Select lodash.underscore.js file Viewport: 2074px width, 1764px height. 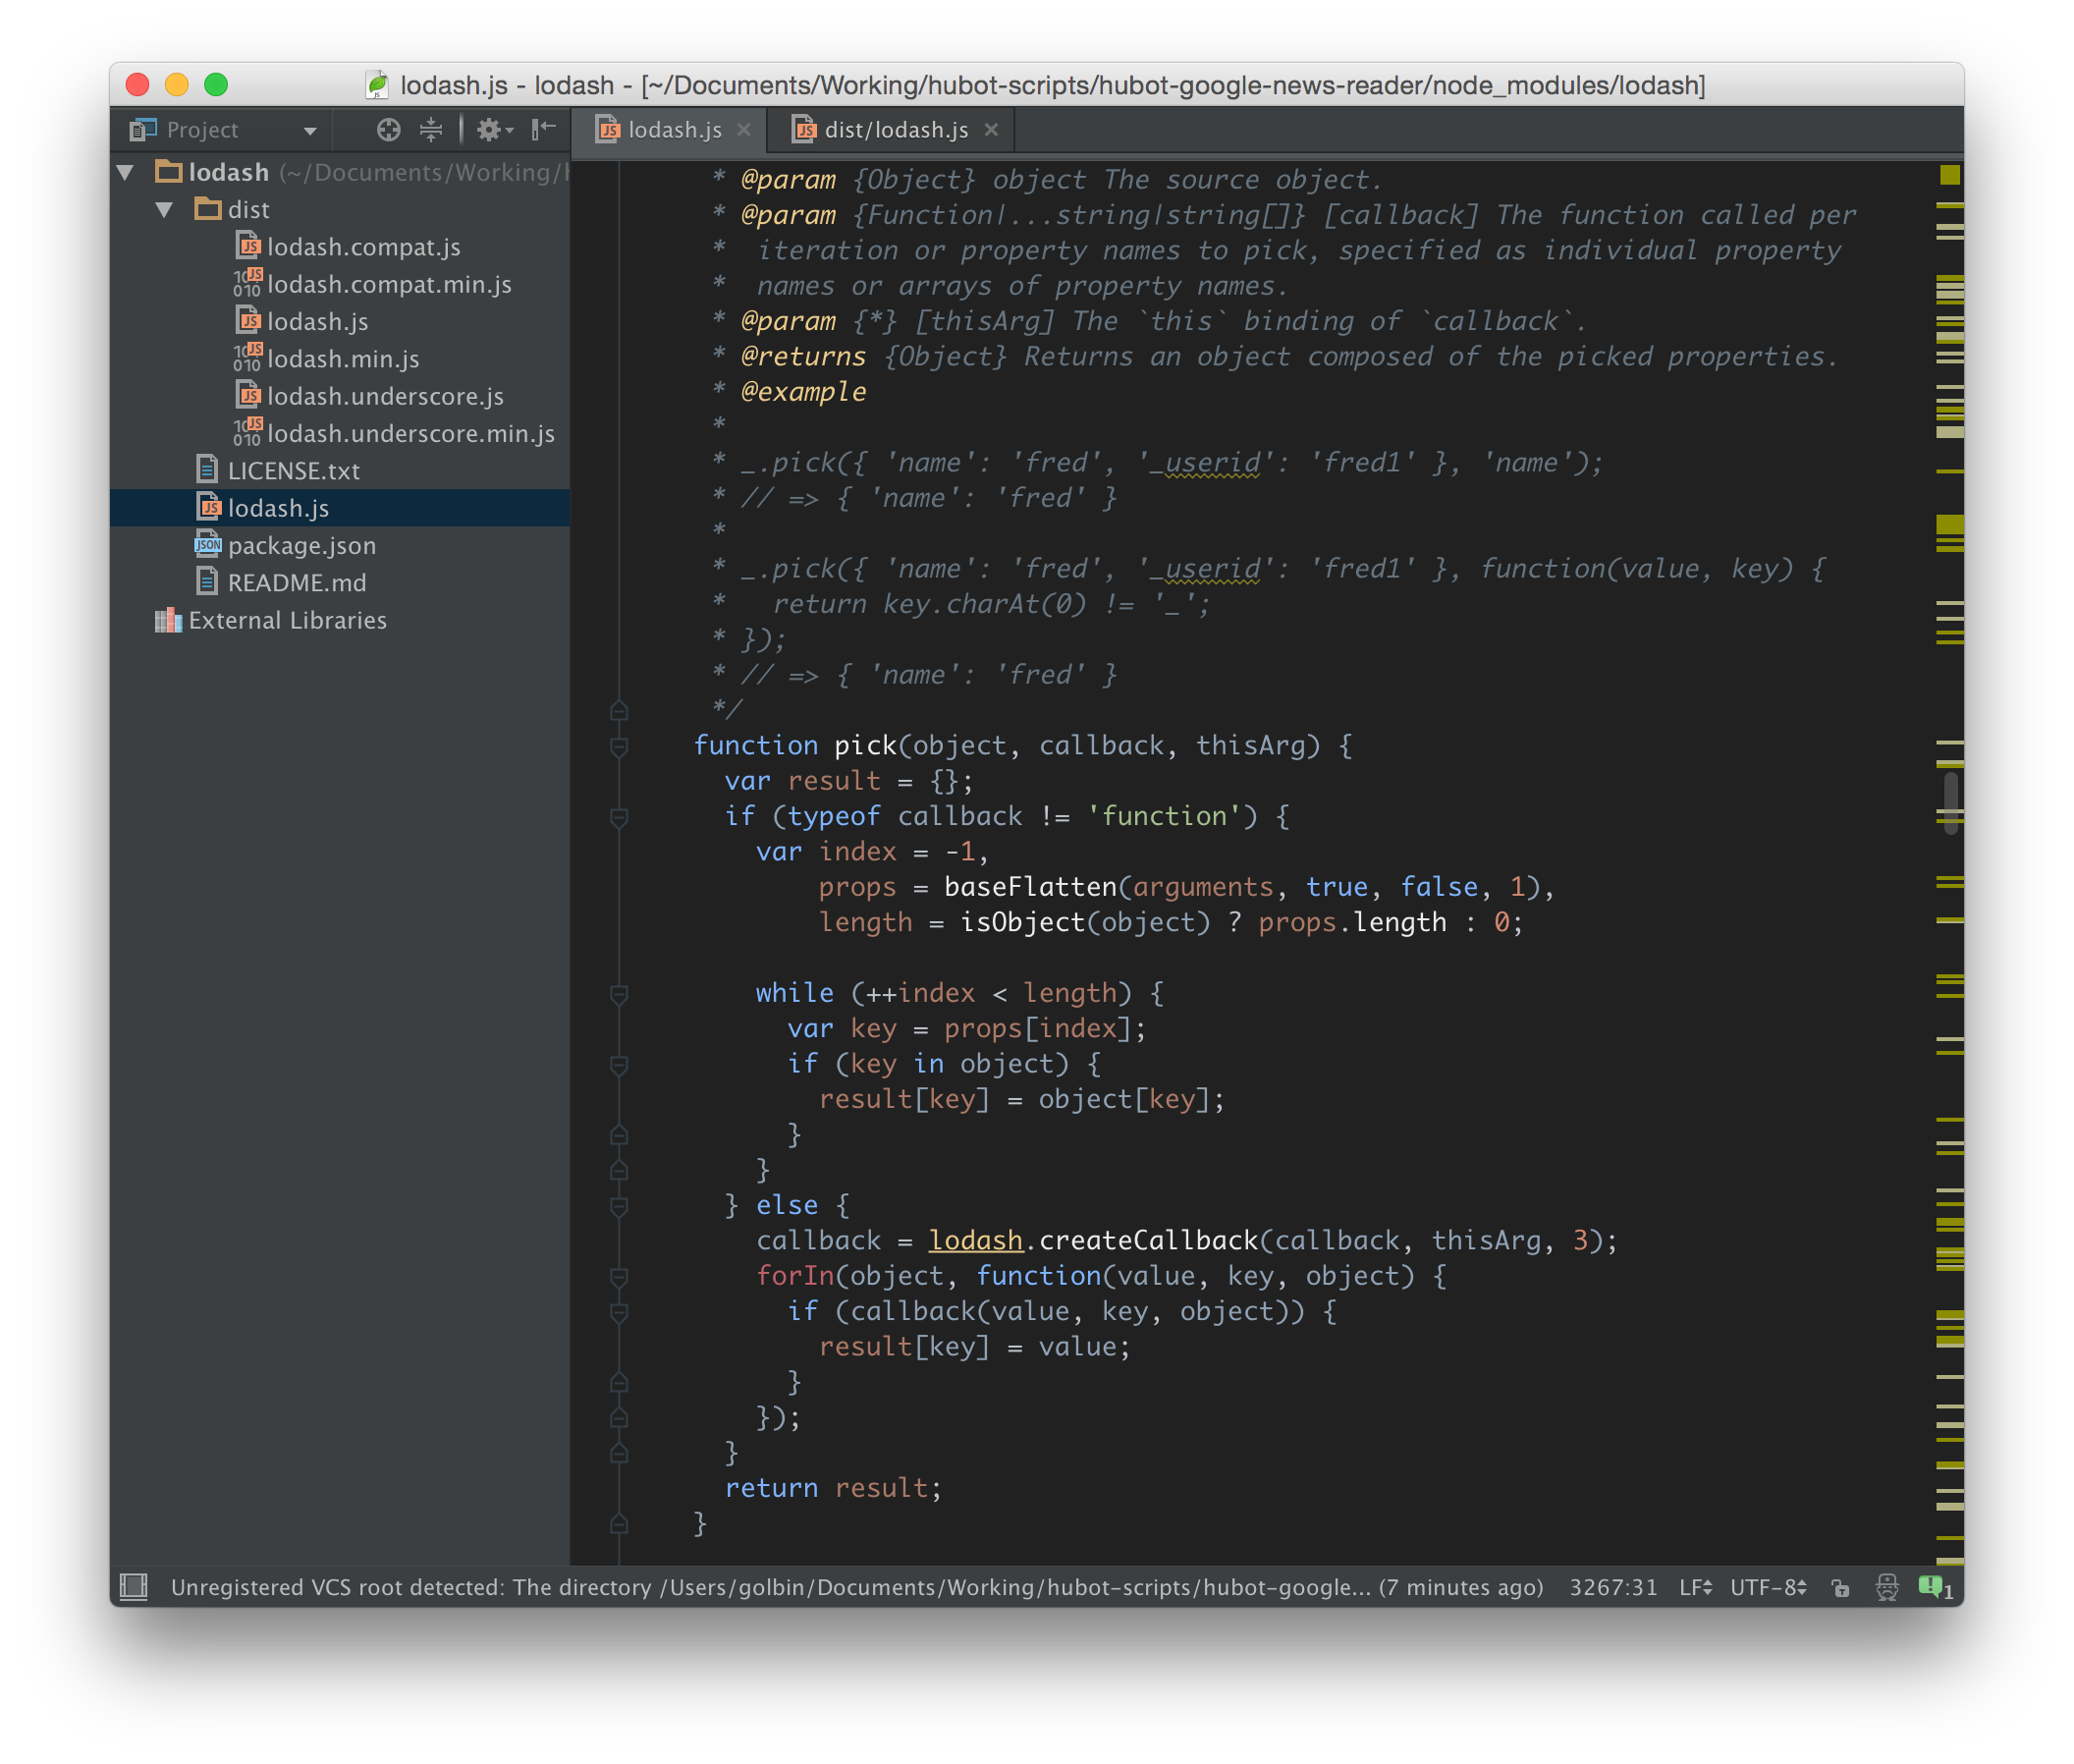[385, 396]
